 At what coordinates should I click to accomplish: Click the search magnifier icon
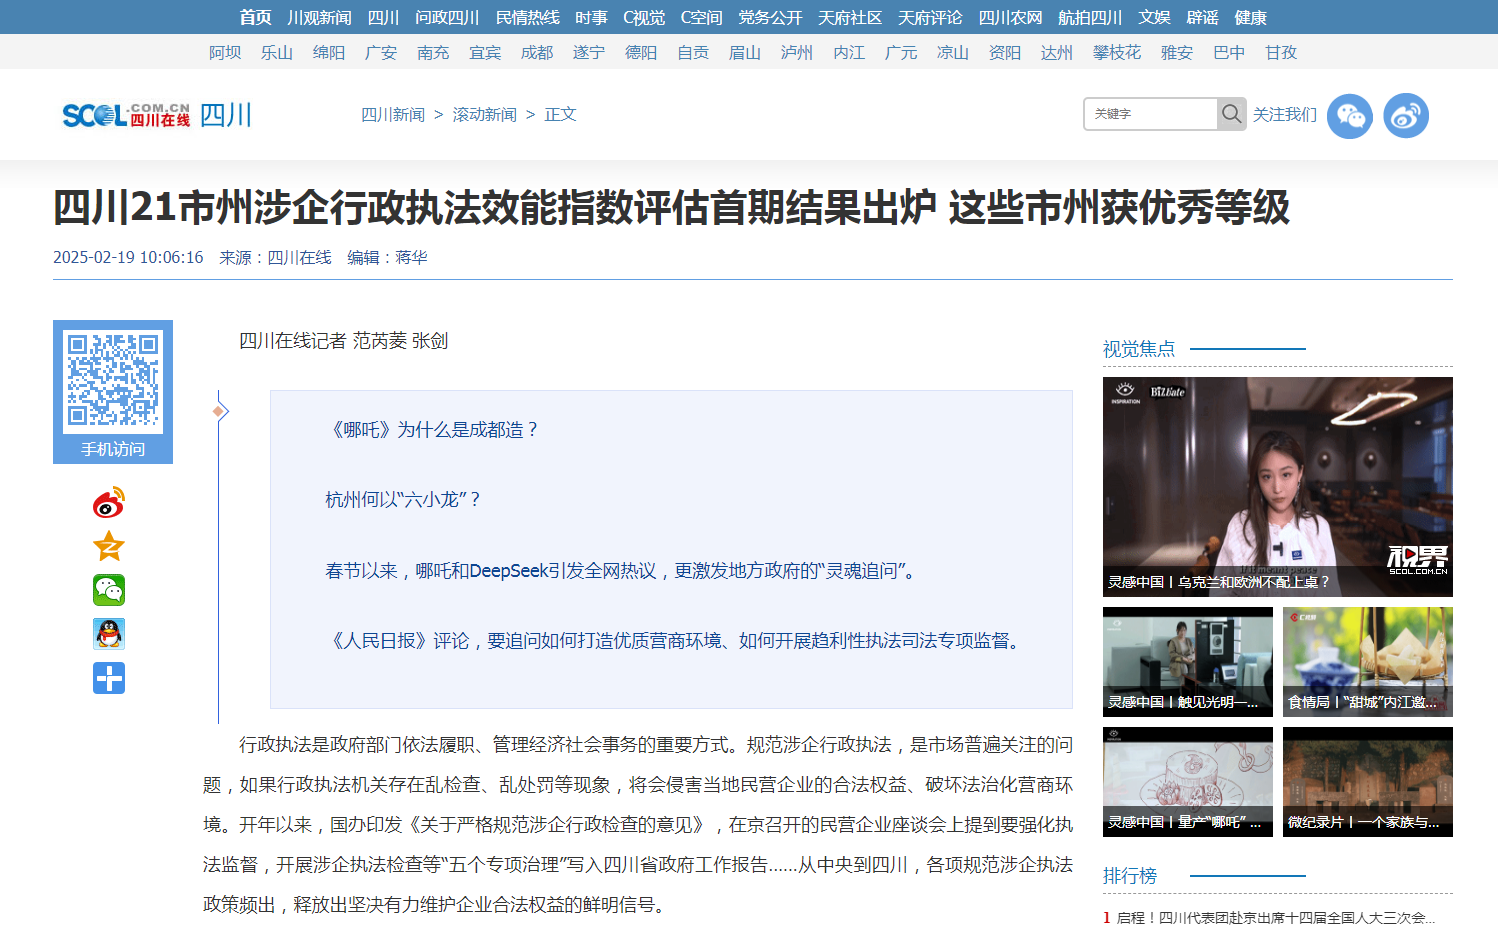coord(1231,114)
